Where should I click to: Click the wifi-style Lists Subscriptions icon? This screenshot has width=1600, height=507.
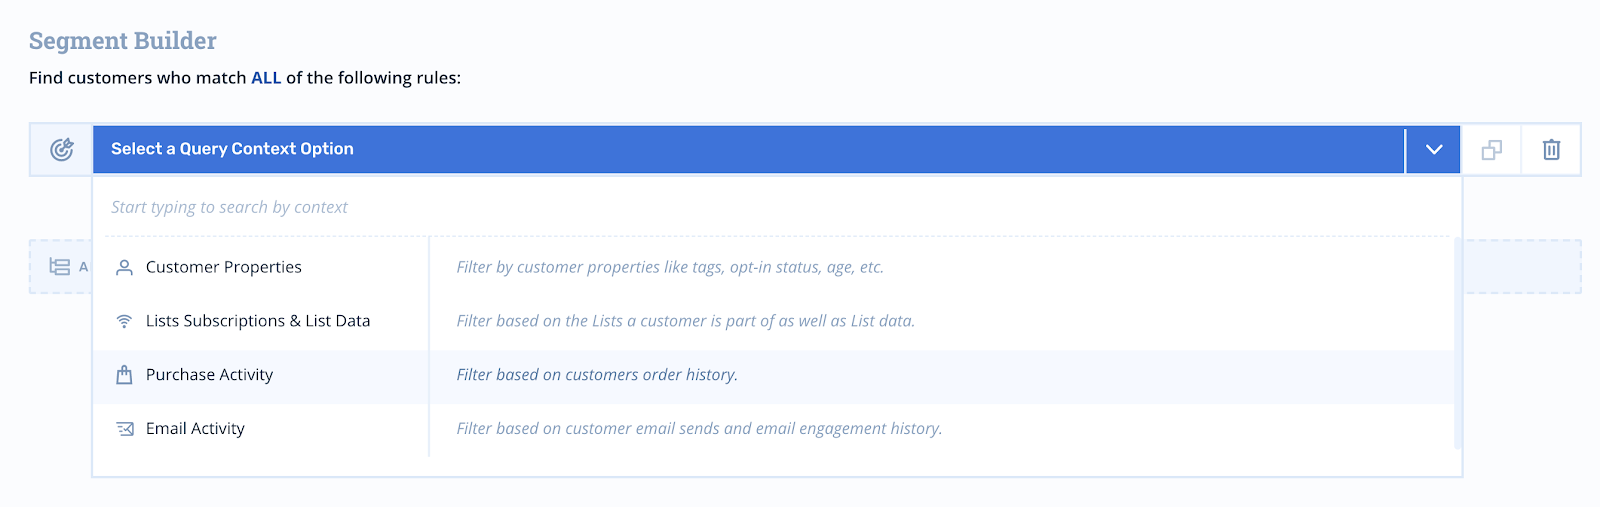(x=124, y=321)
